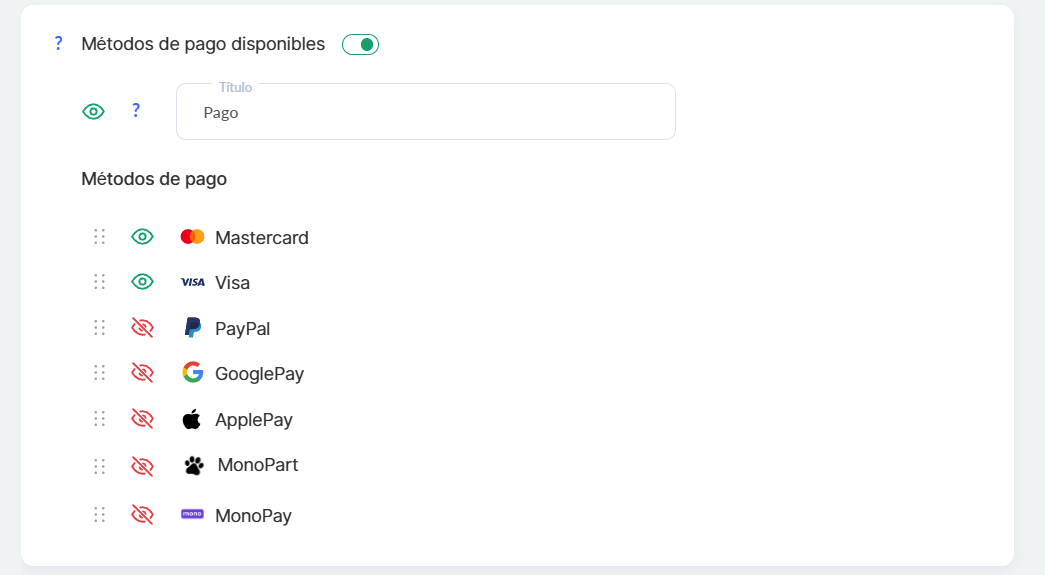
Task: Click the MonoPart paw icon
Action: 193,465
